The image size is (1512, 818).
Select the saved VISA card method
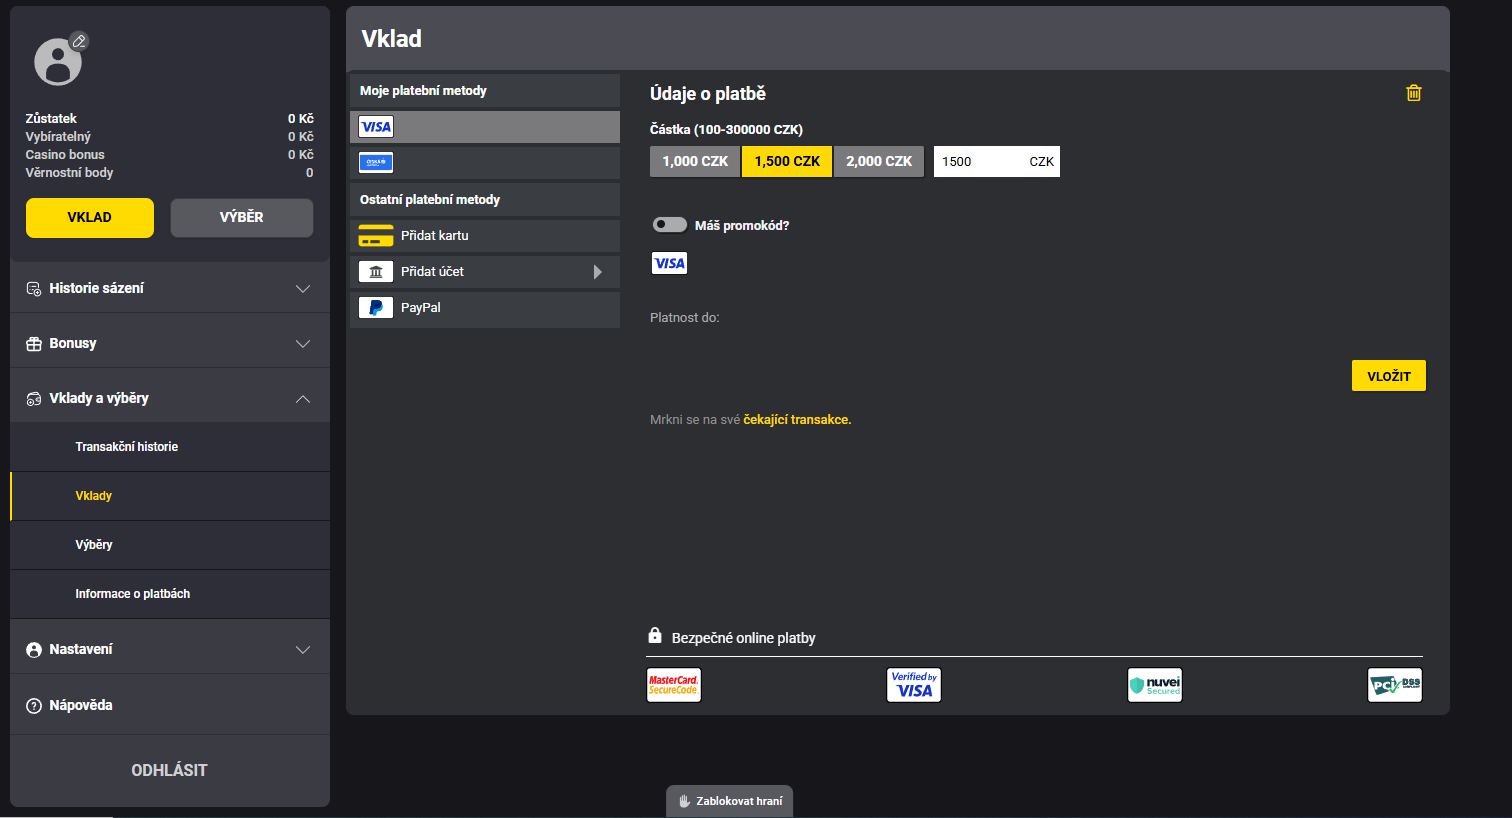[485, 127]
